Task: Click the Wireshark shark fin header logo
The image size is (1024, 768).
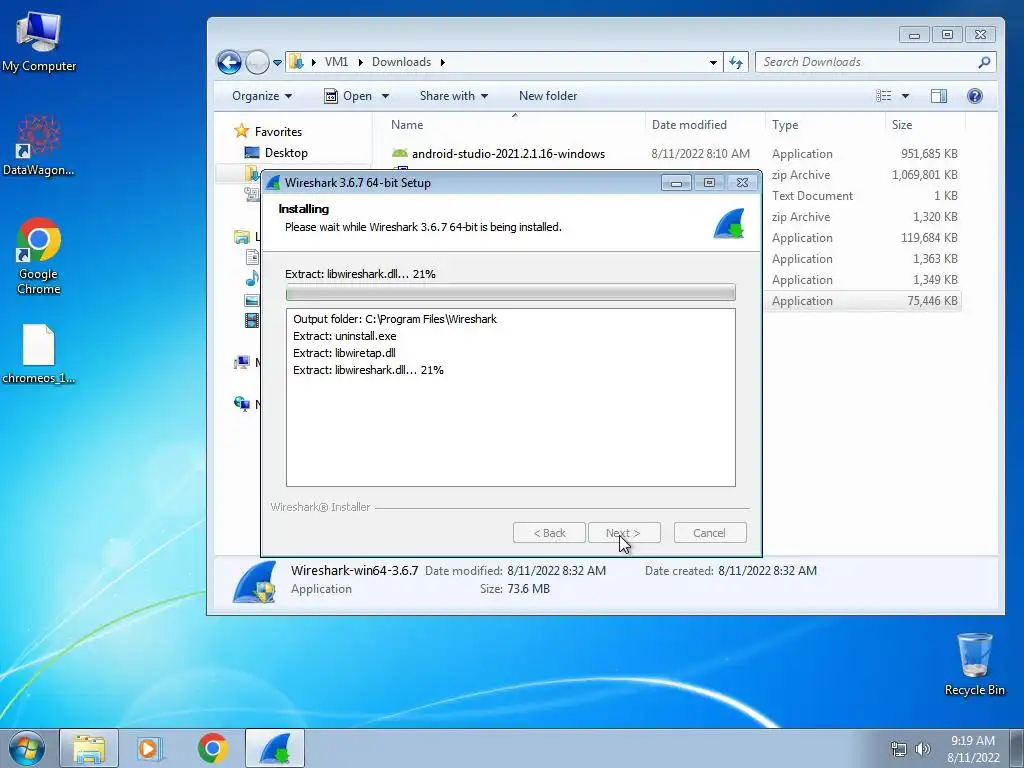Action: click(729, 223)
